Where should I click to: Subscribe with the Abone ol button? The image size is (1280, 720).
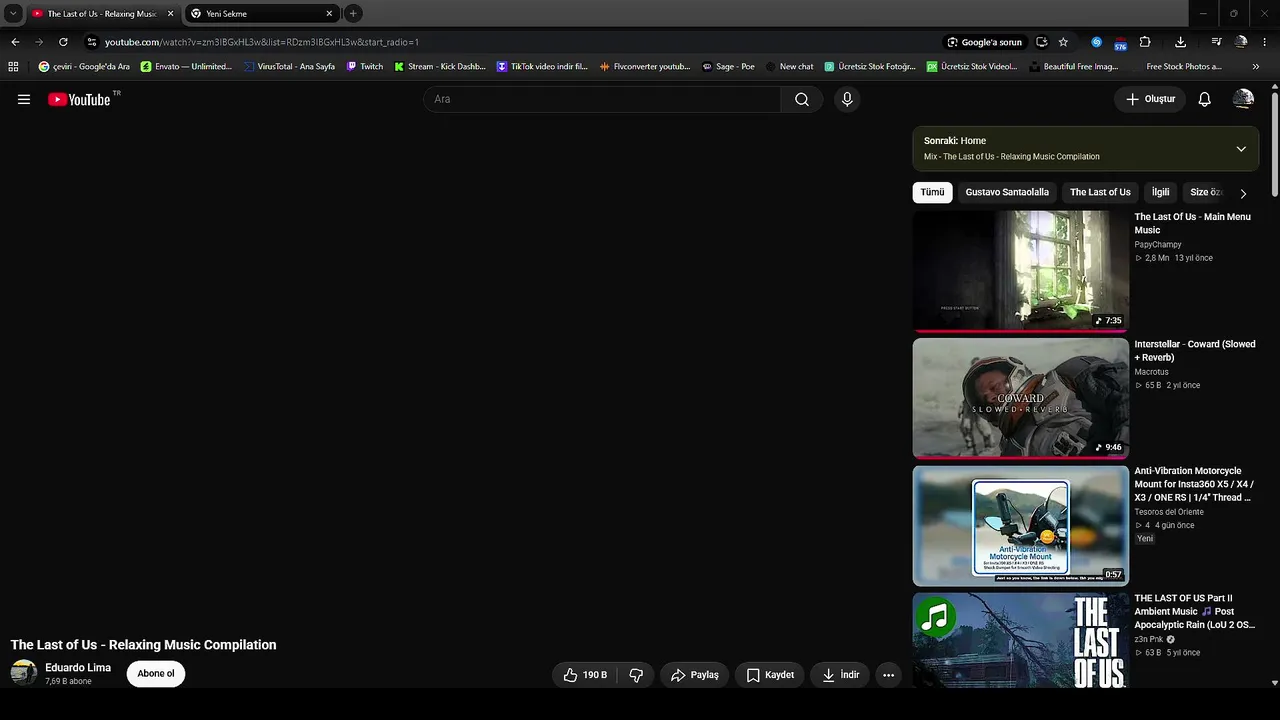(x=156, y=674)
